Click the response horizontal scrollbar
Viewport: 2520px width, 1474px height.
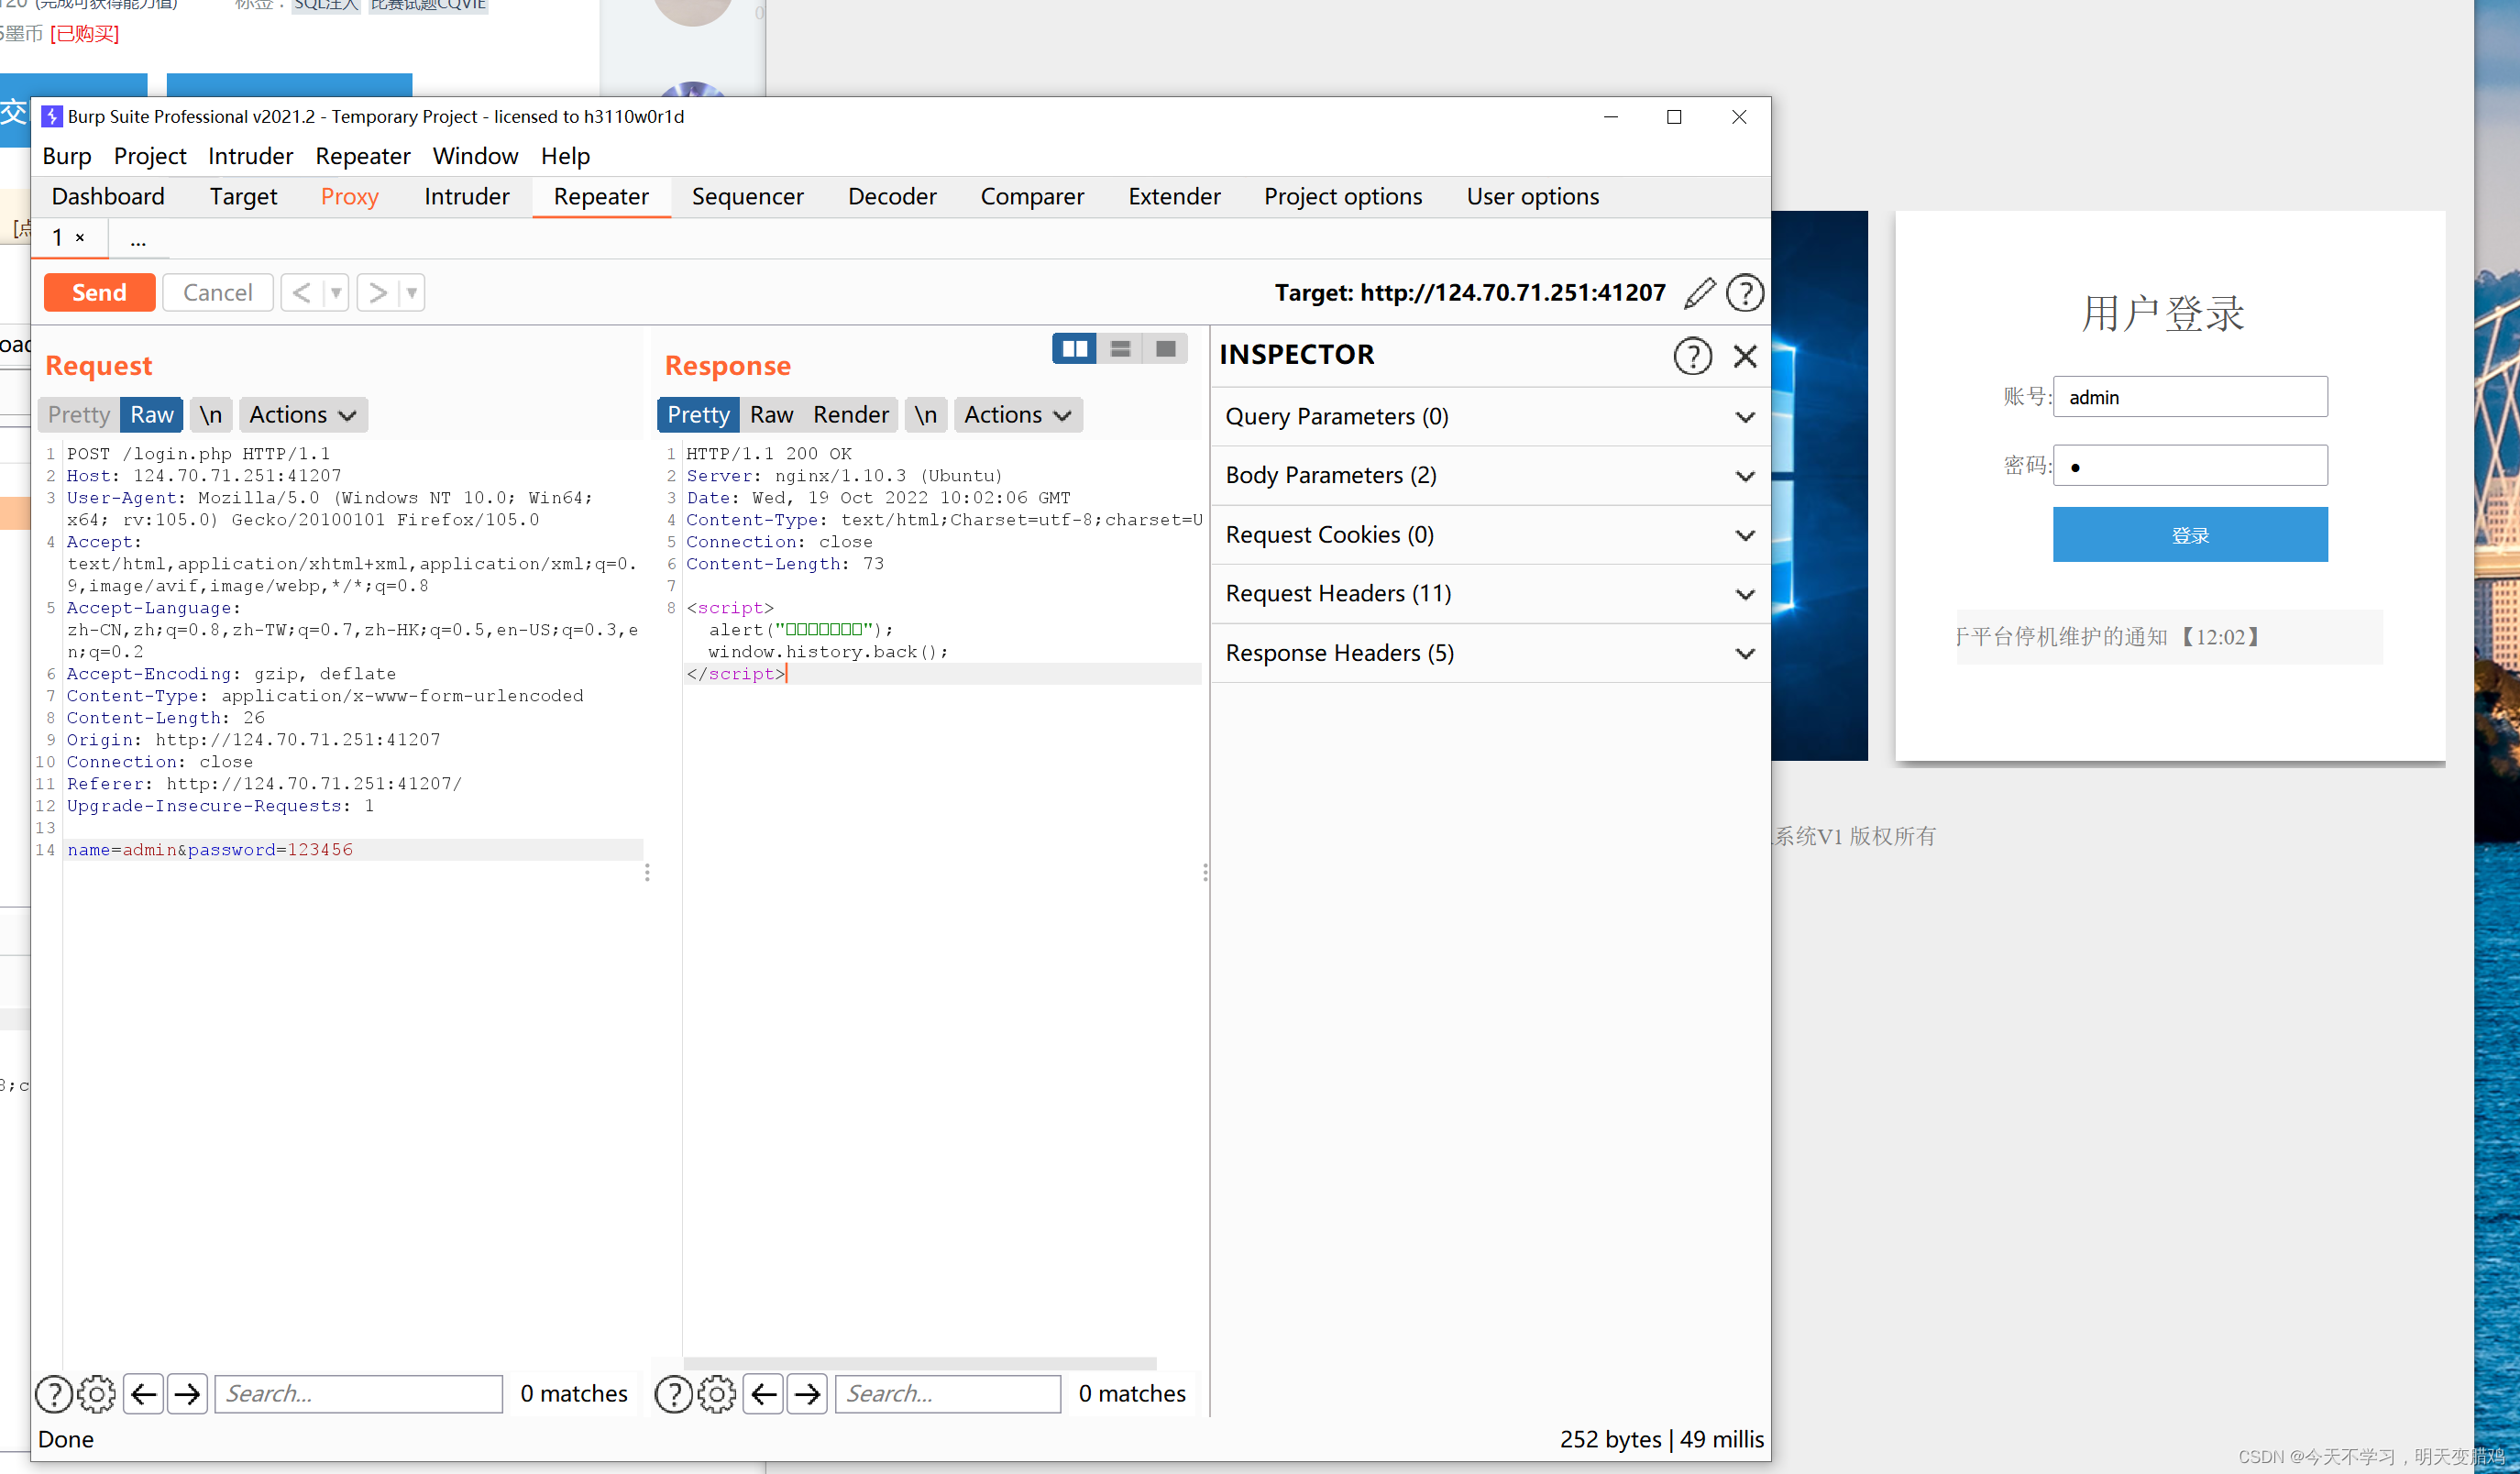[x=919, y=1363]
